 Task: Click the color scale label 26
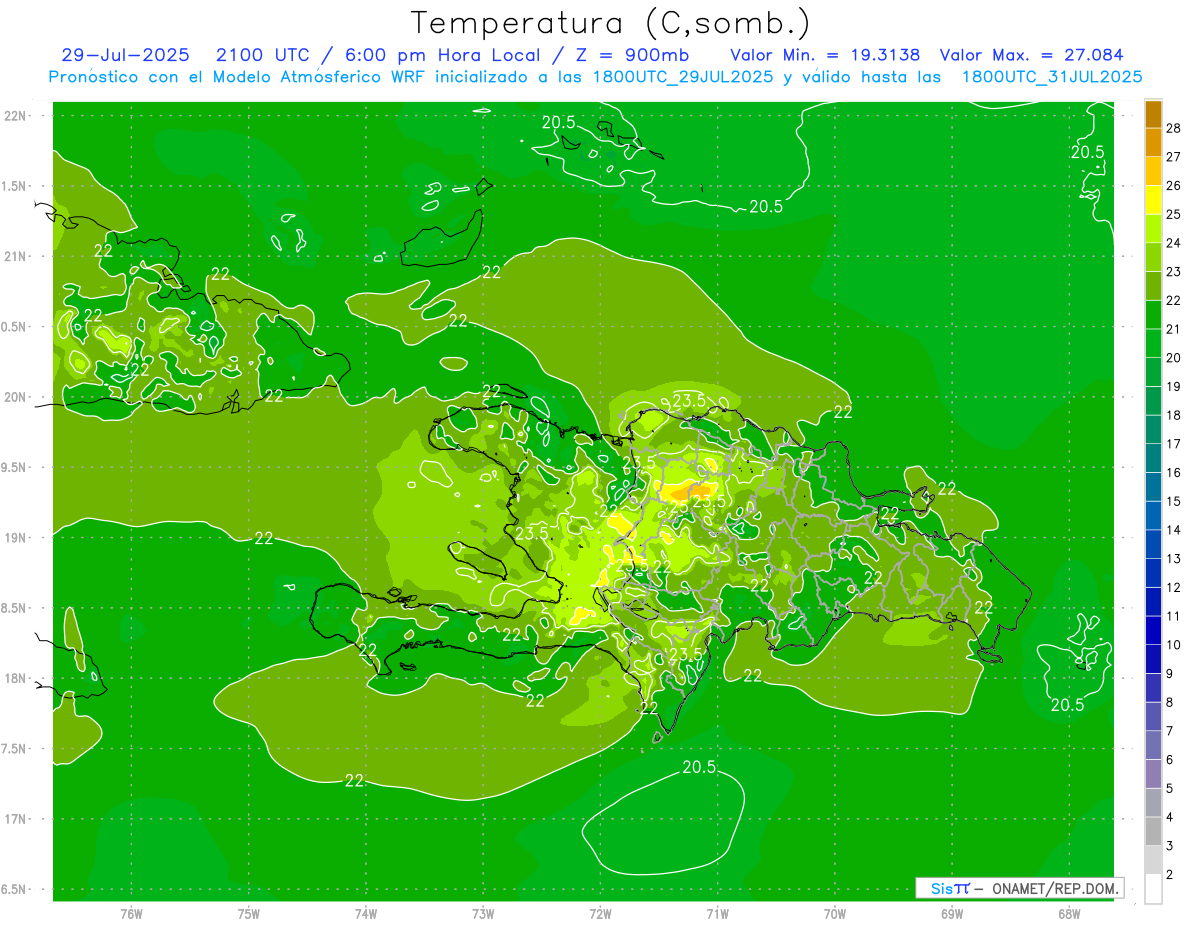[x=1174, y=185]
